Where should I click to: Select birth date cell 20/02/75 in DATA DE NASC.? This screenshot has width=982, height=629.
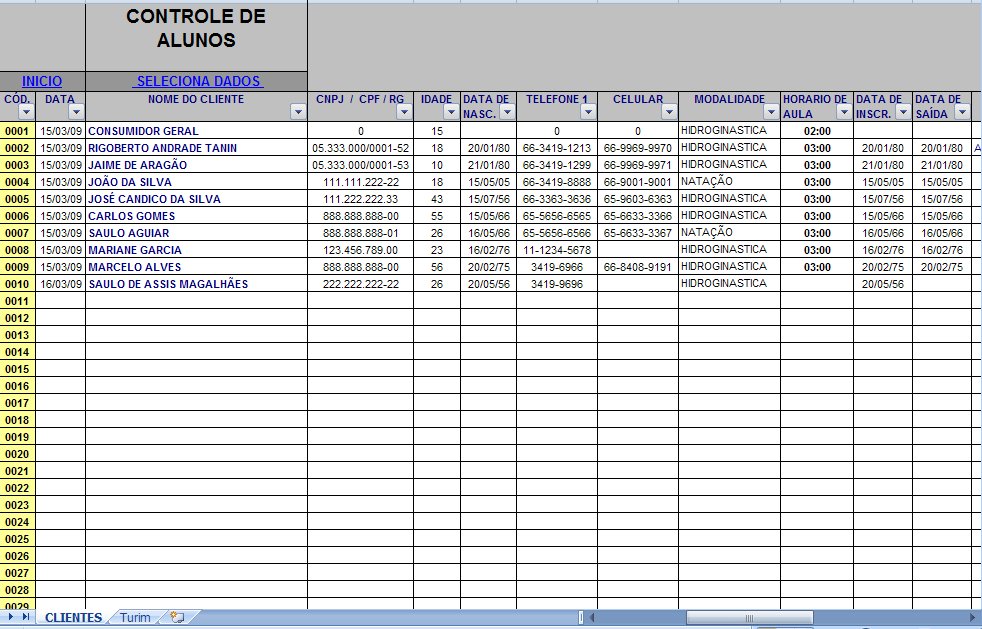point(488,266)
